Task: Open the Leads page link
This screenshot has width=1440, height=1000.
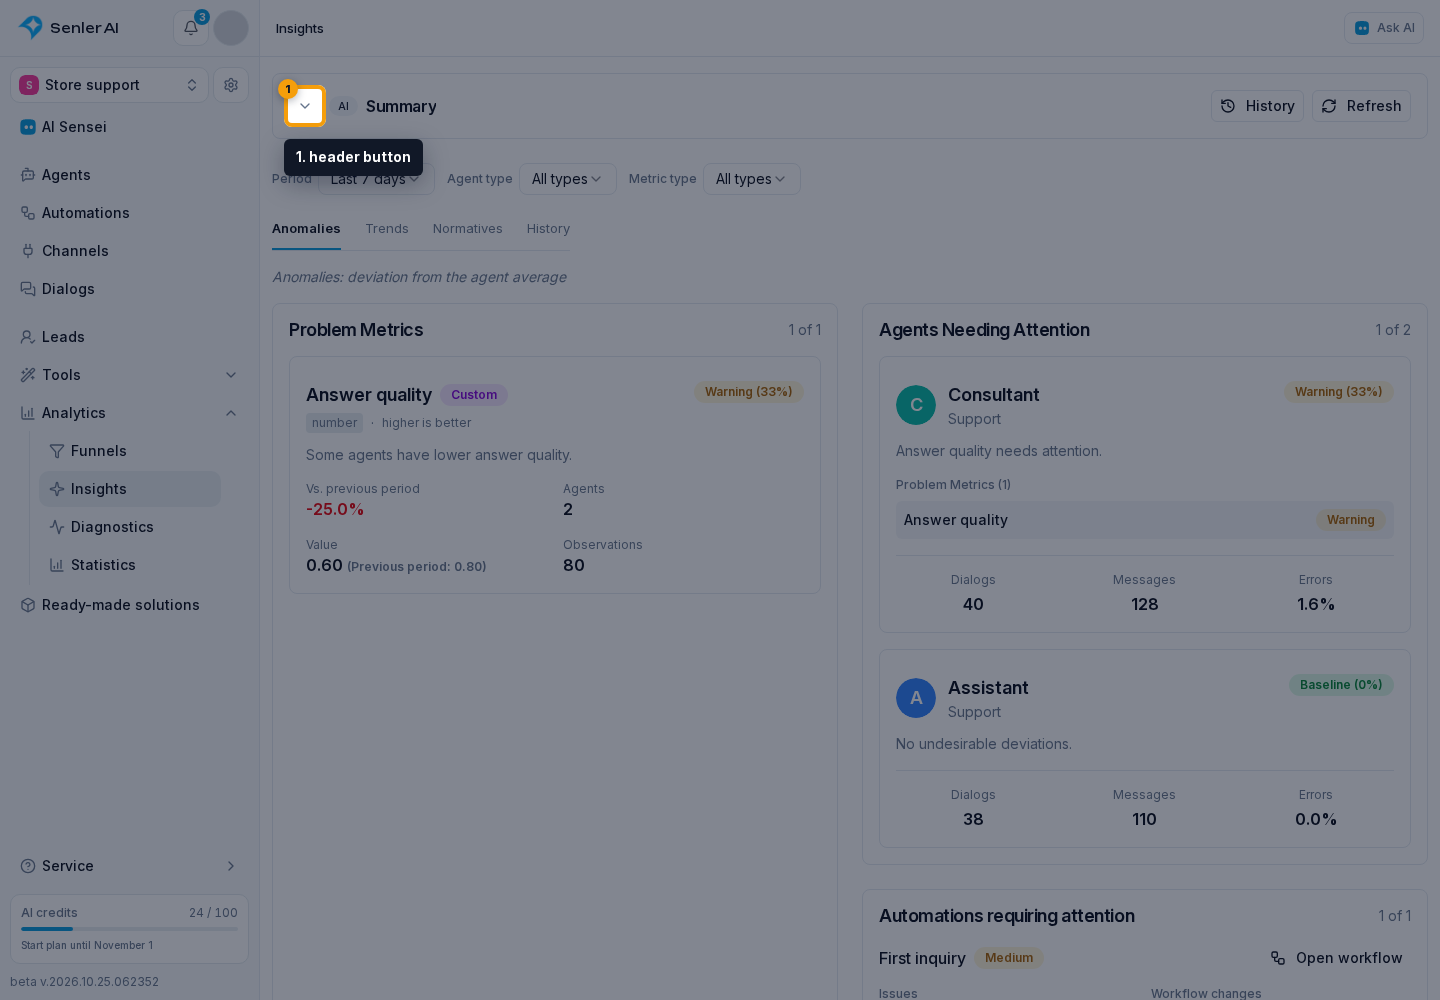Action: tap(130, 337)
